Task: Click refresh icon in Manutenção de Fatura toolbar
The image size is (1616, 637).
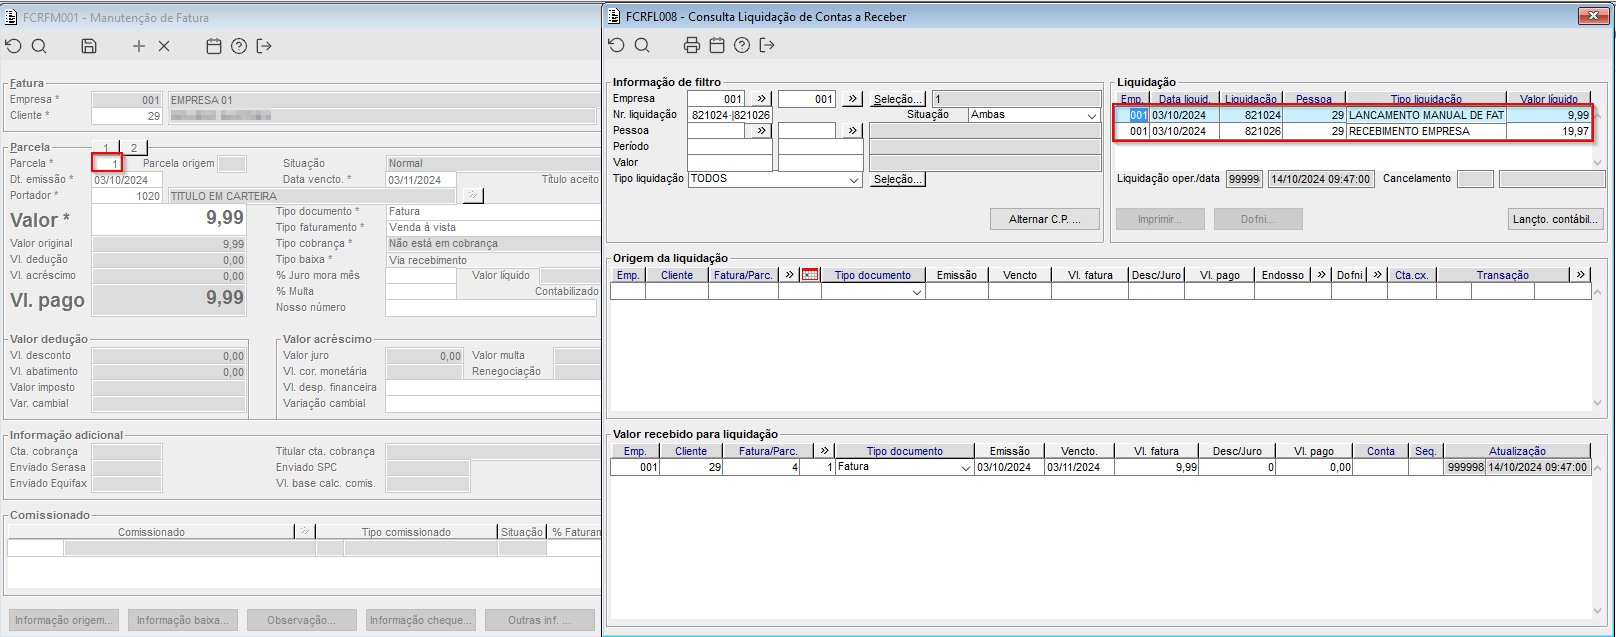Action: click(13, 46)
